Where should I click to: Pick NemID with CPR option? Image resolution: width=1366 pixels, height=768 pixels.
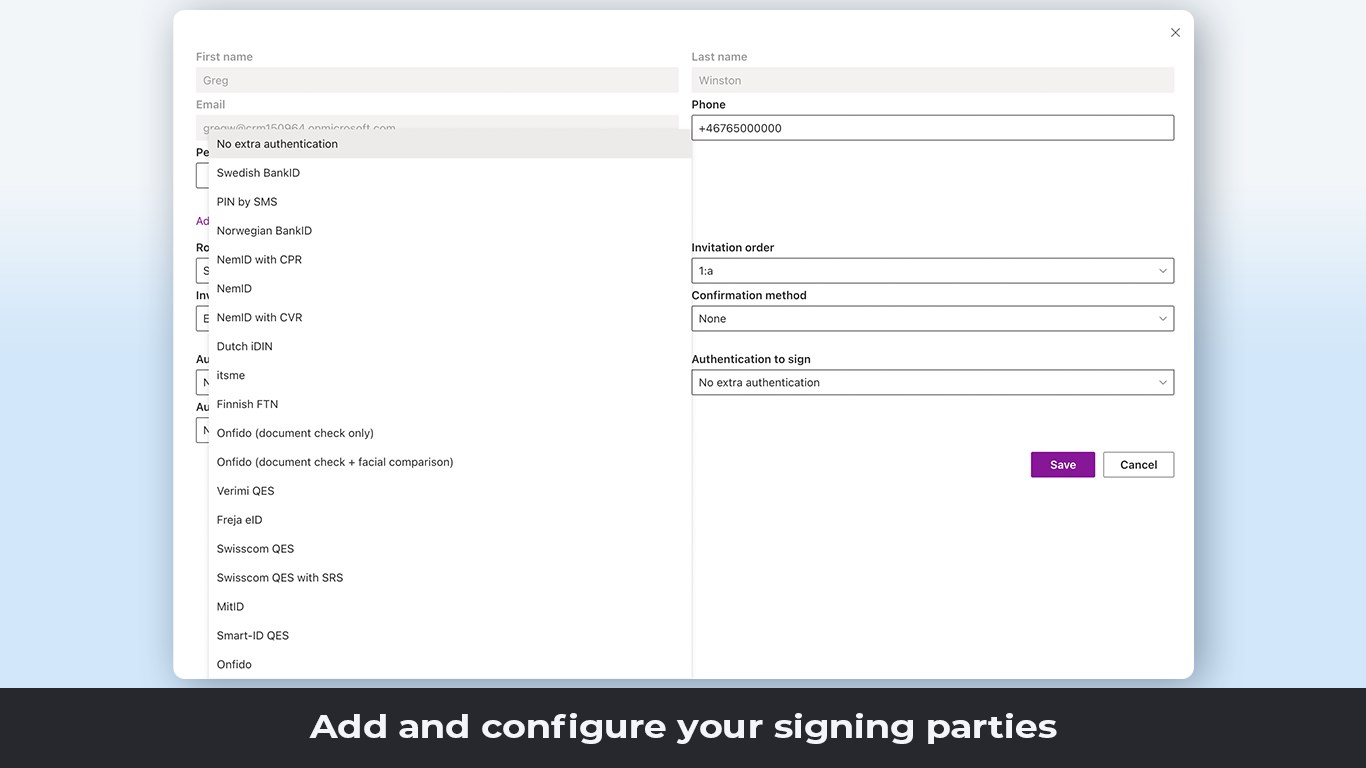[259, 260]
